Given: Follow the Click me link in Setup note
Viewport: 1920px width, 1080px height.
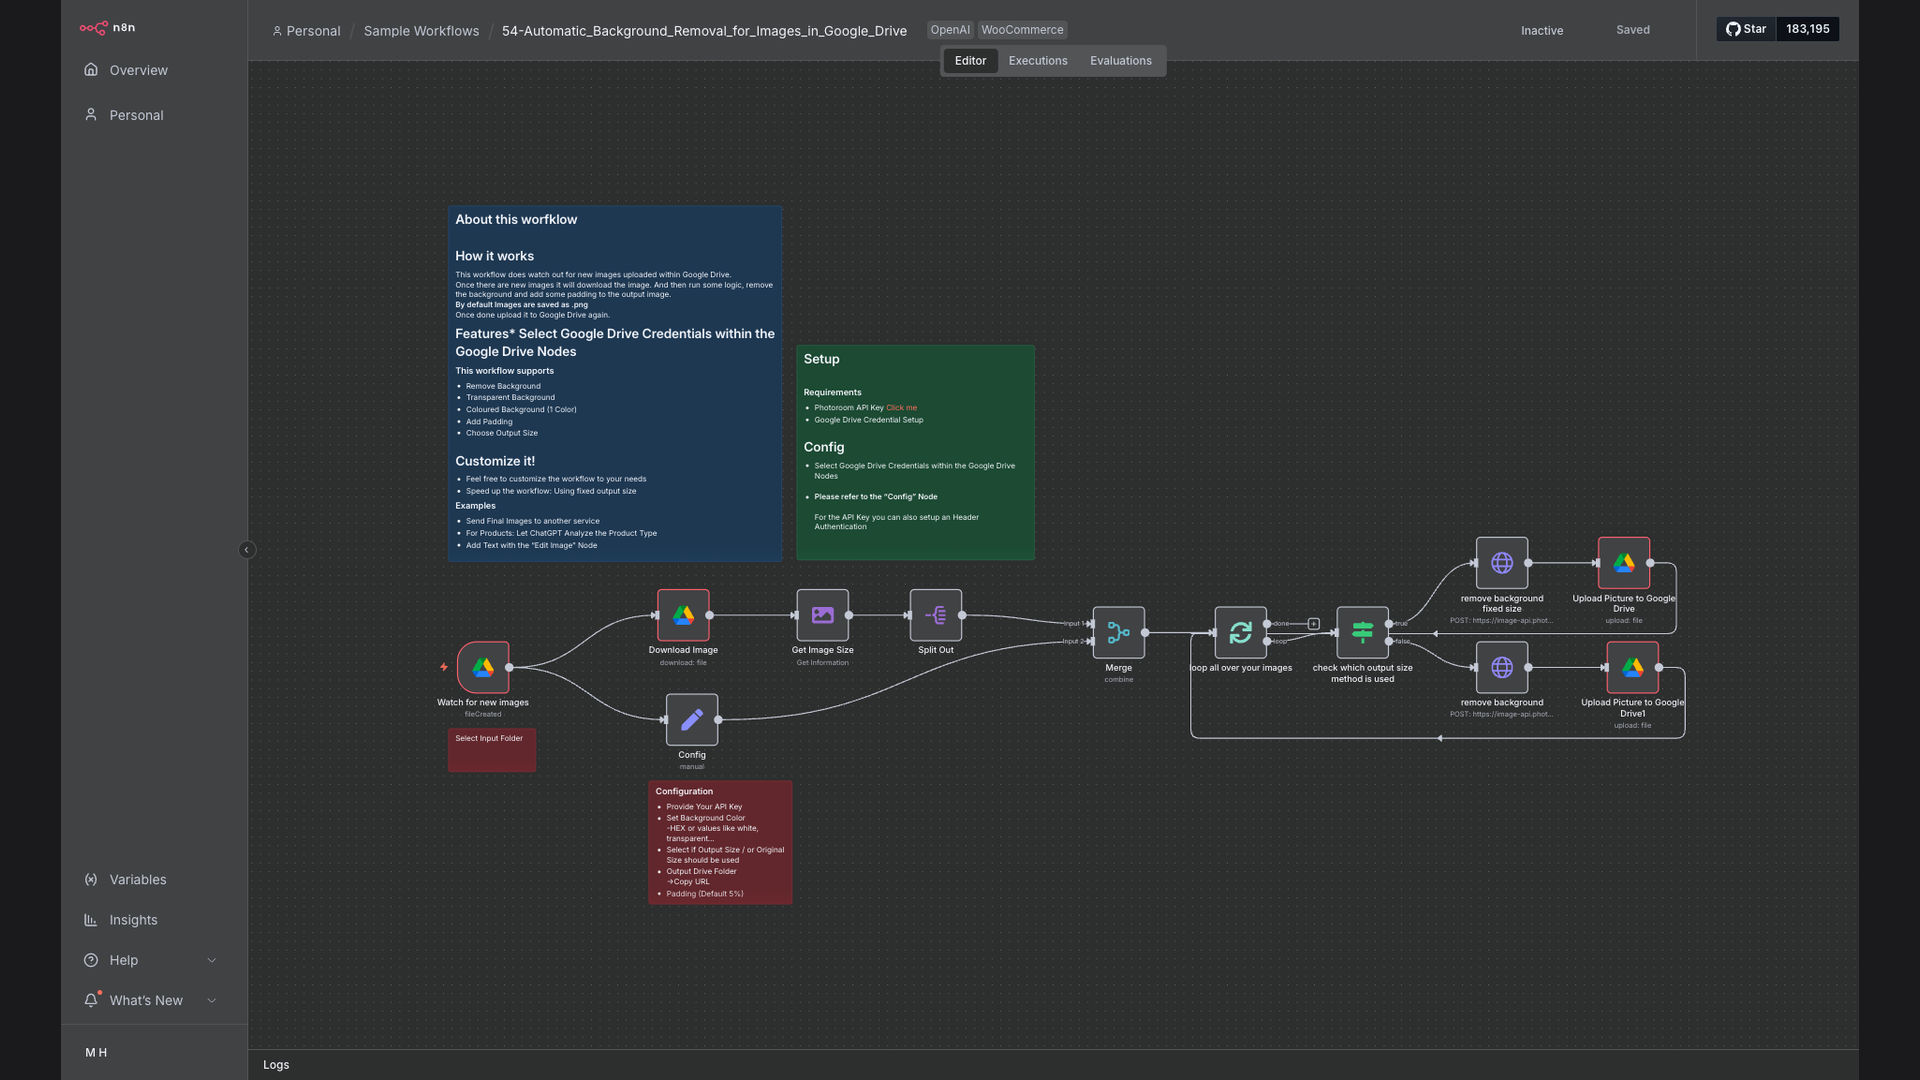Looking at the screenshot, I should tap(901, 408).
